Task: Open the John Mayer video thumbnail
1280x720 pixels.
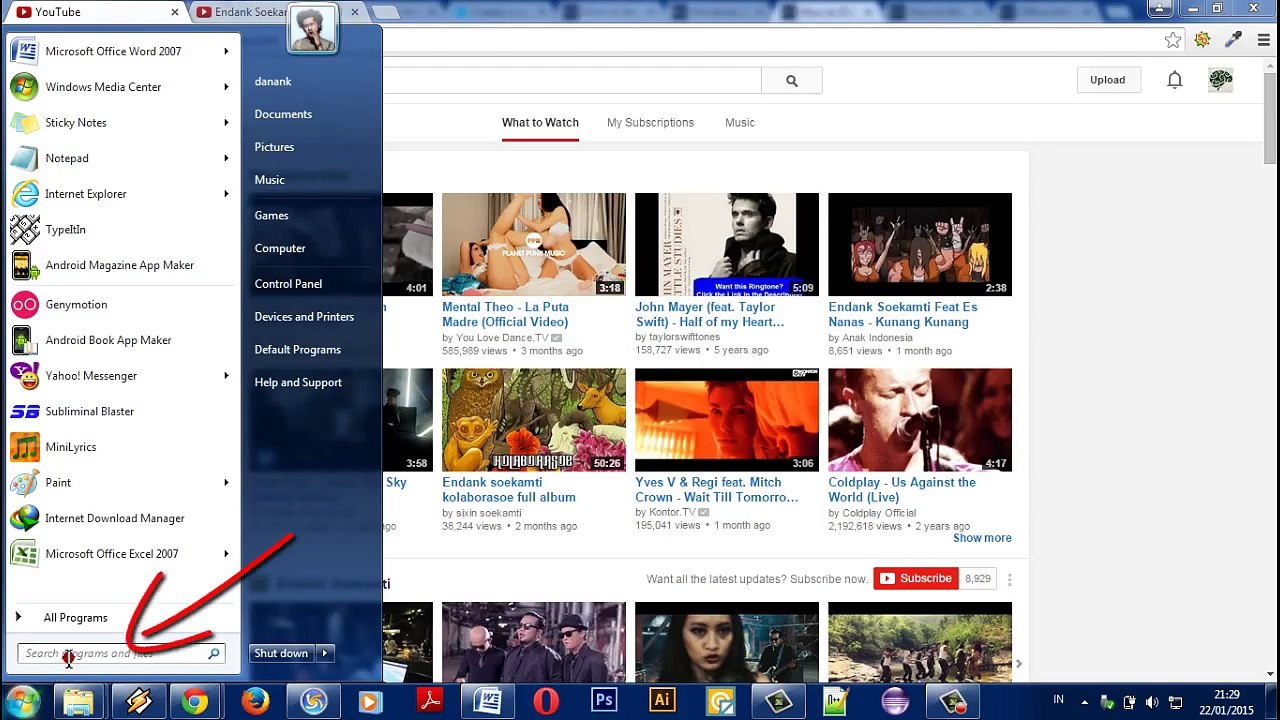Action: [x=727, y=245]
